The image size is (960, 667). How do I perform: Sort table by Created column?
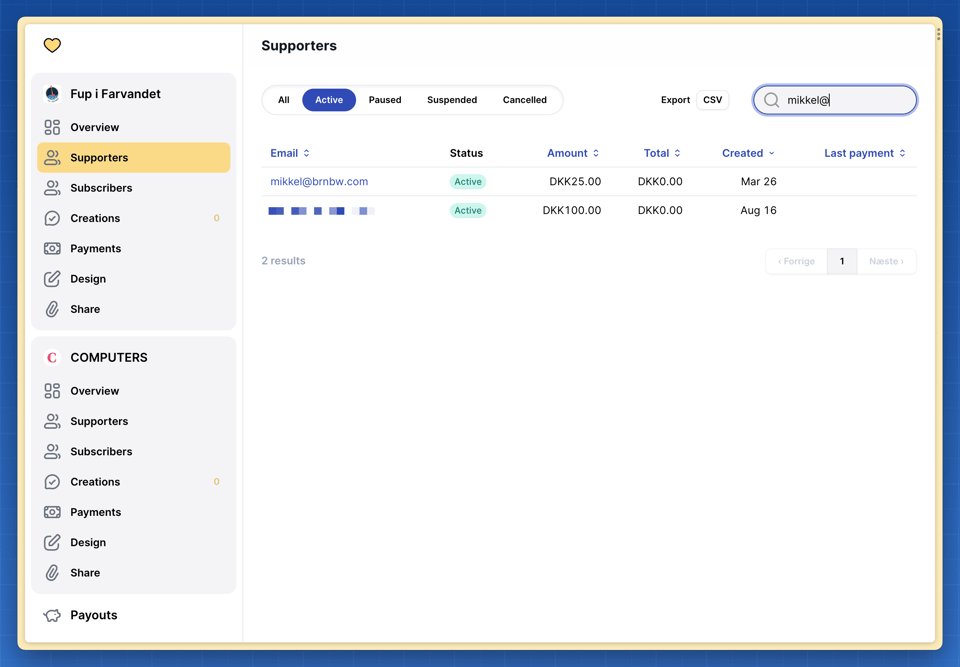pyautogui.click(x=748, y=153)
